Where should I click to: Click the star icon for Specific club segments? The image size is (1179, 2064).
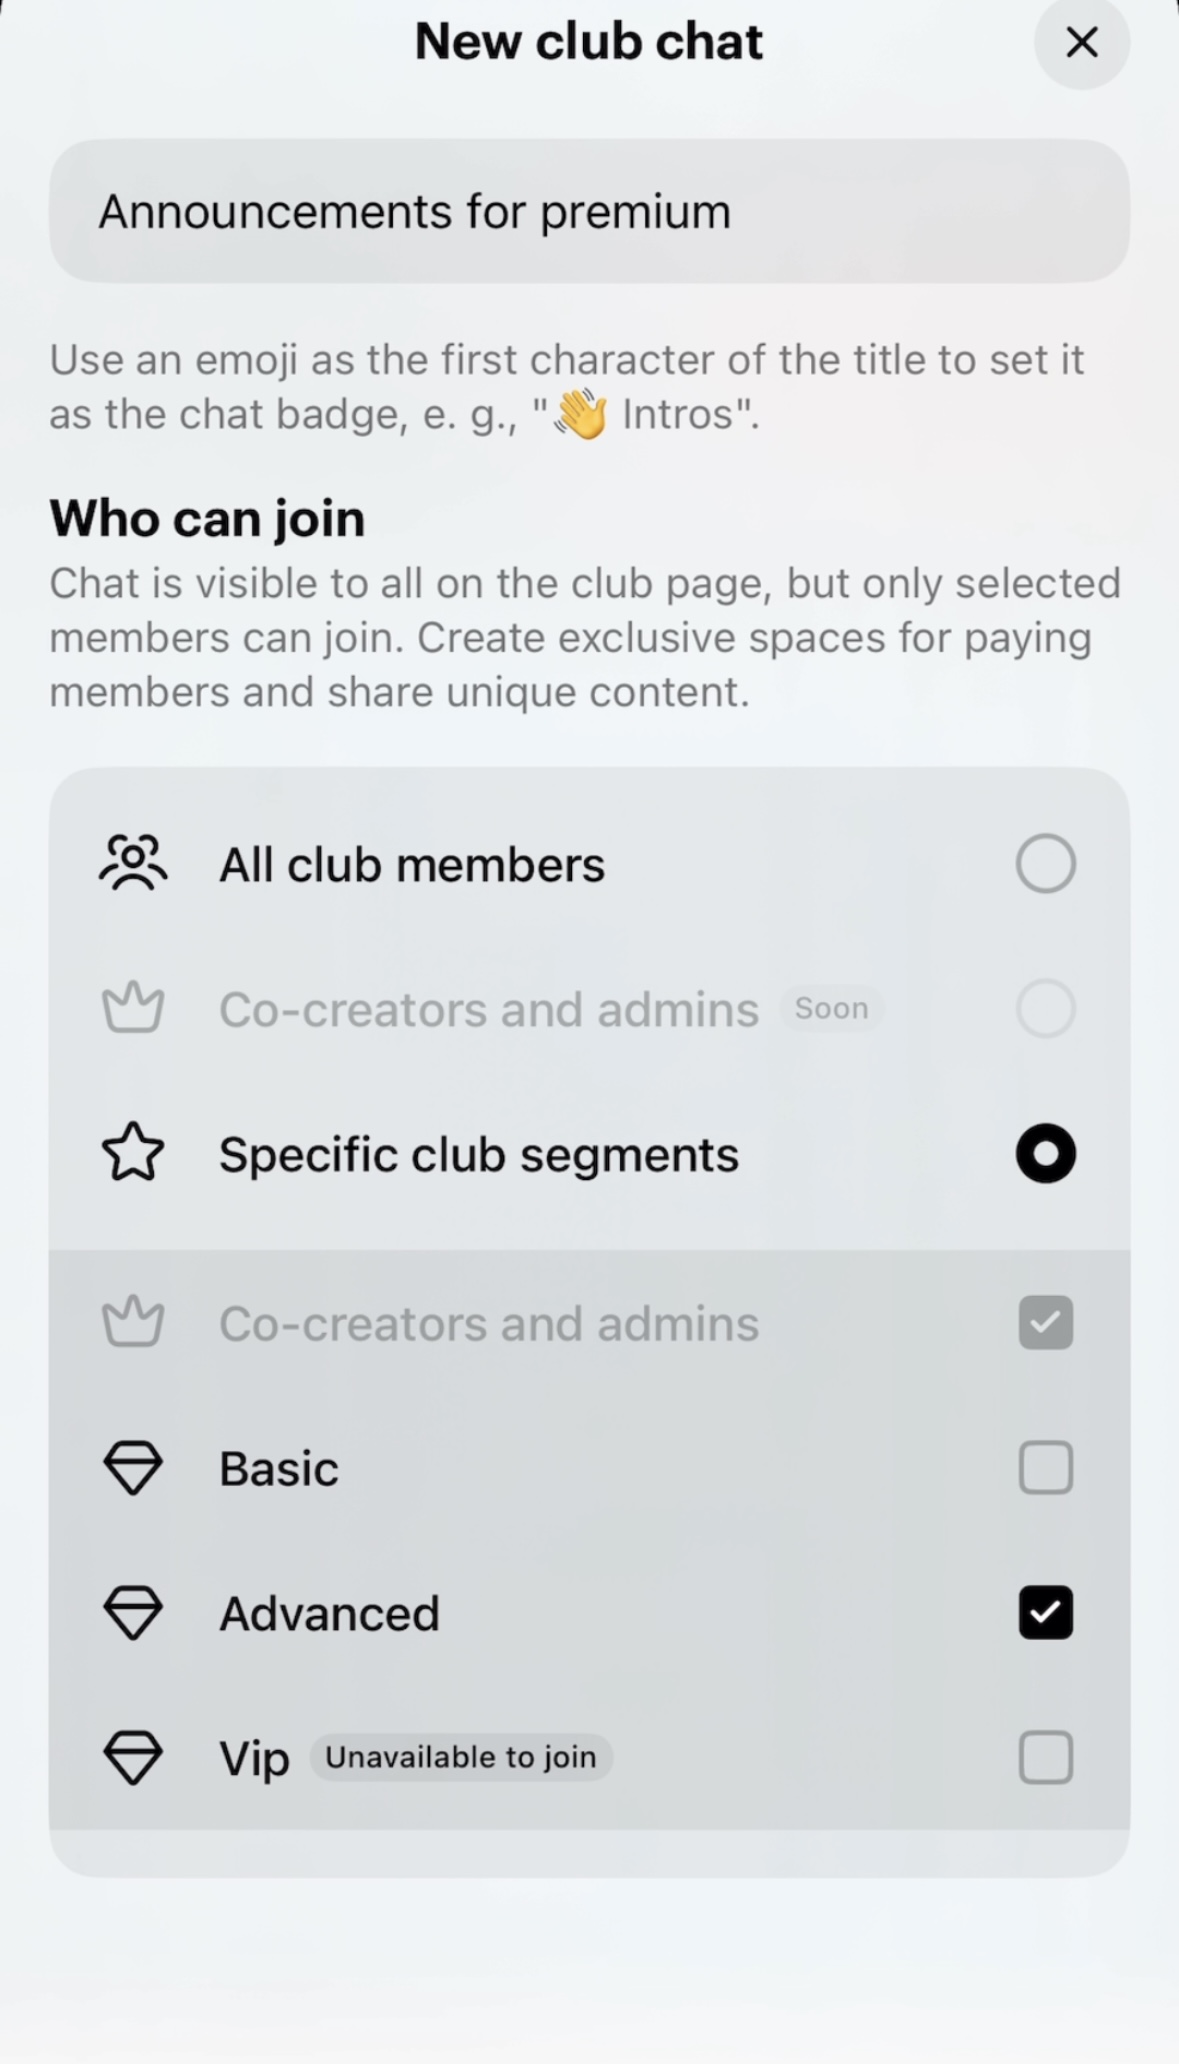[x=133, y=1153]
